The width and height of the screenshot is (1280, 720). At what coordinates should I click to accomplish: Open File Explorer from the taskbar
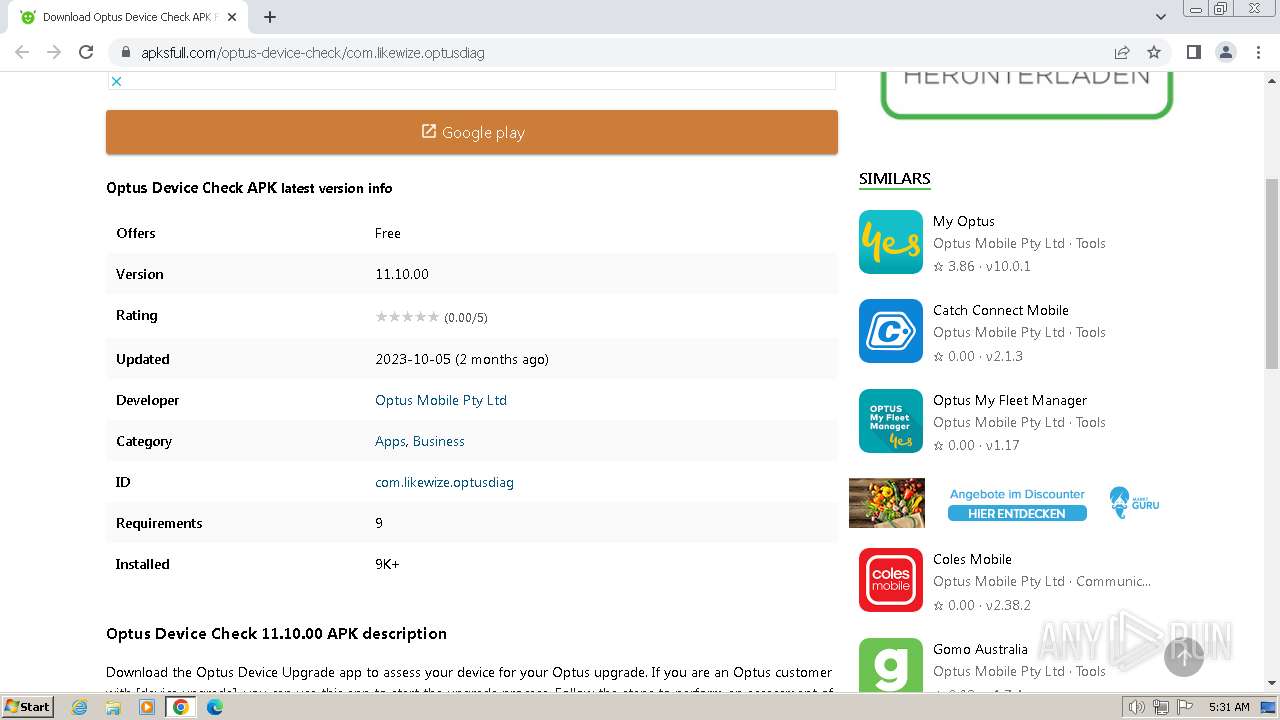(x=113, y=707)
